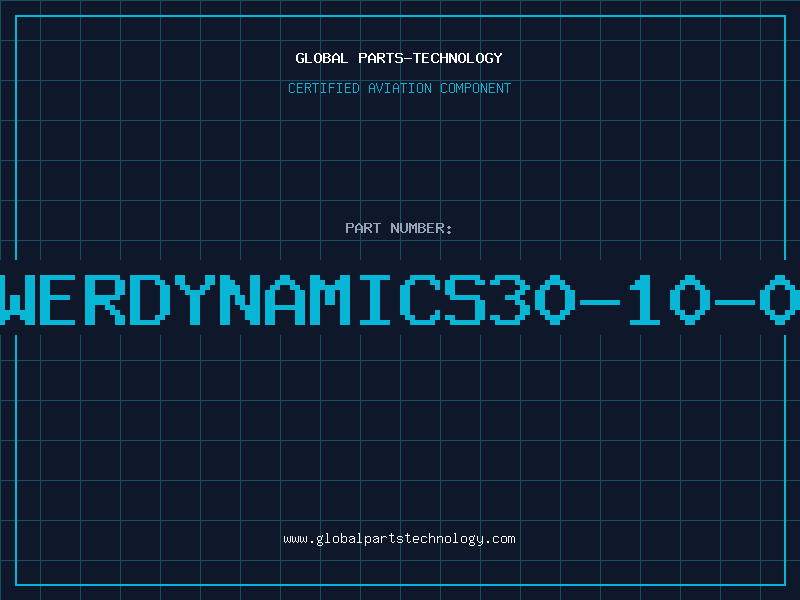This screenshot has height=600, width=800.
Task: Click the word GLOBAL in the header
Action: [320, 58]
